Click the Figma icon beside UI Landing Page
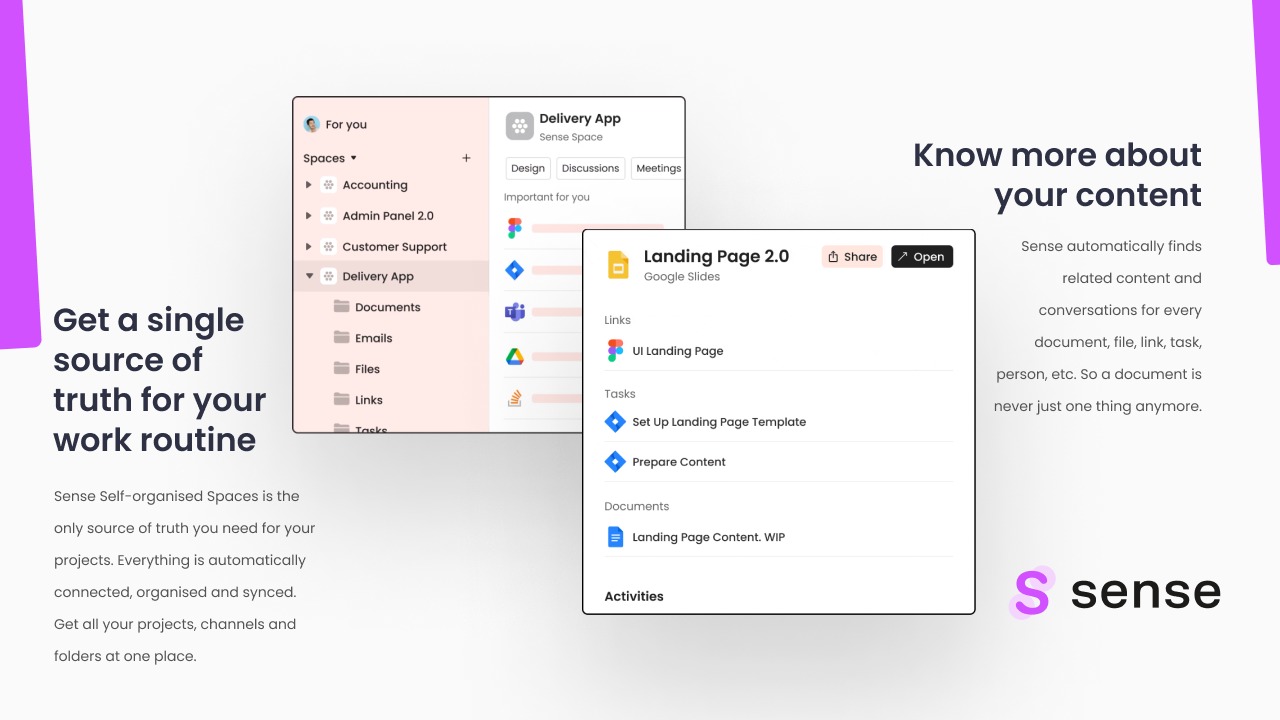1280x720 pixels. point(615,351)
